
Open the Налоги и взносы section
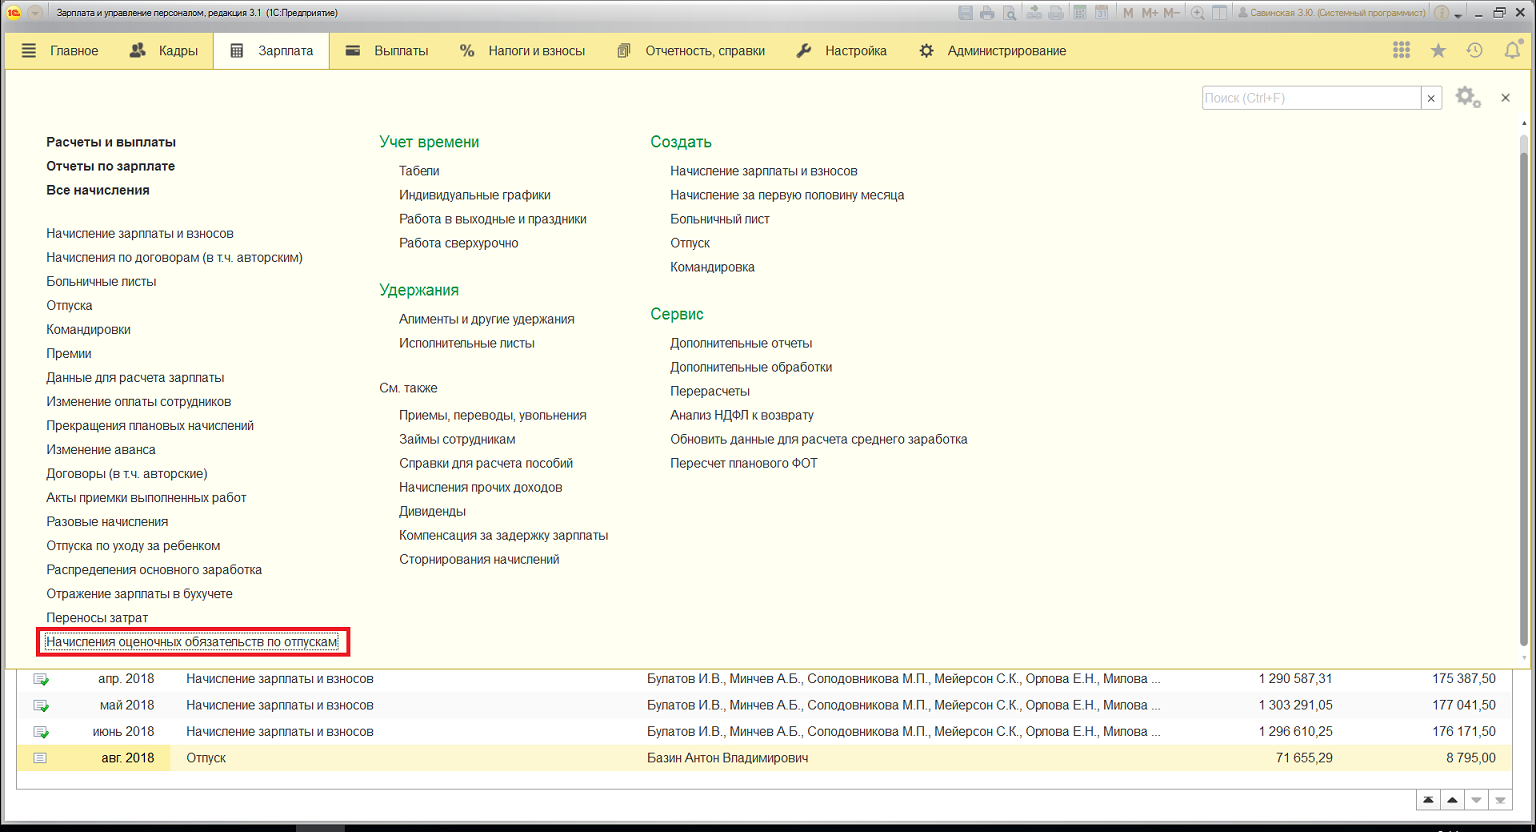point(522,50)
